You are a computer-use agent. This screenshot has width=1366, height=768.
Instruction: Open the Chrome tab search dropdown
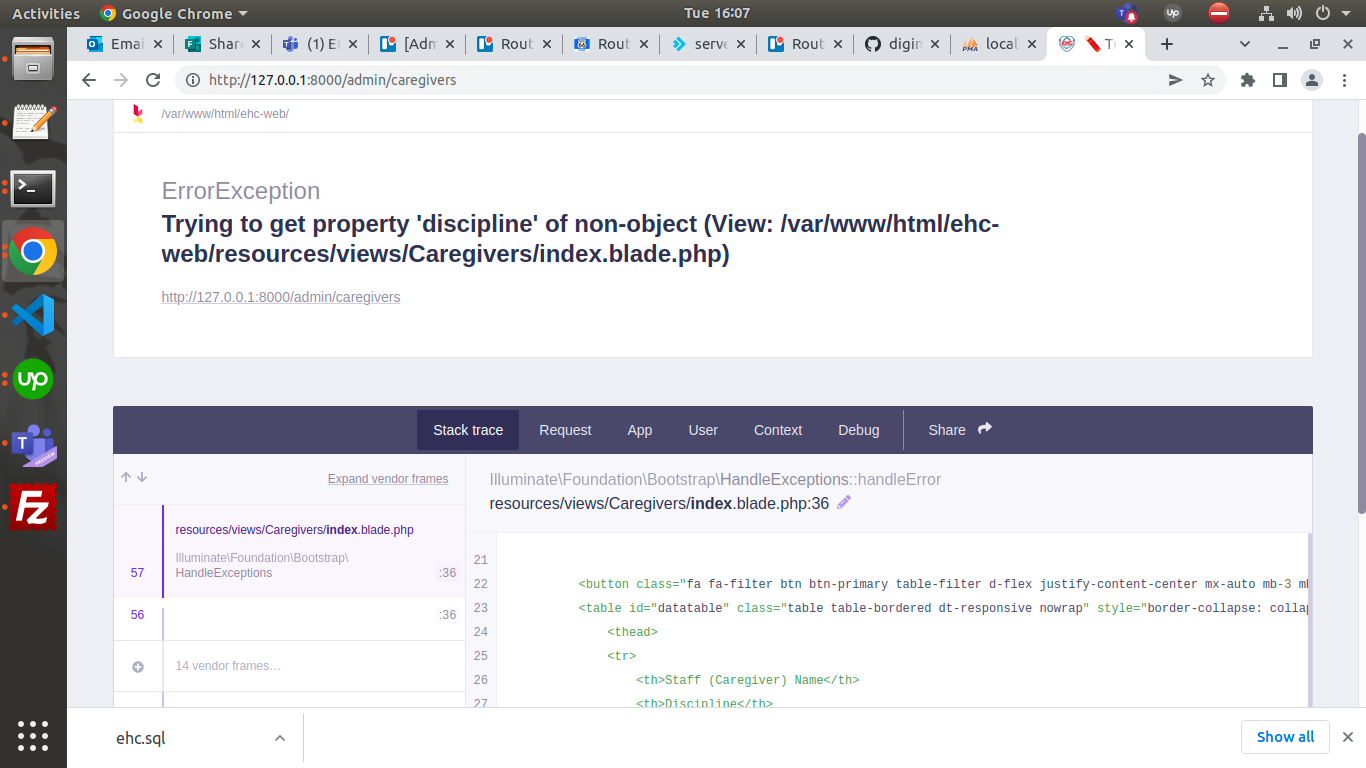[1245, 44]
